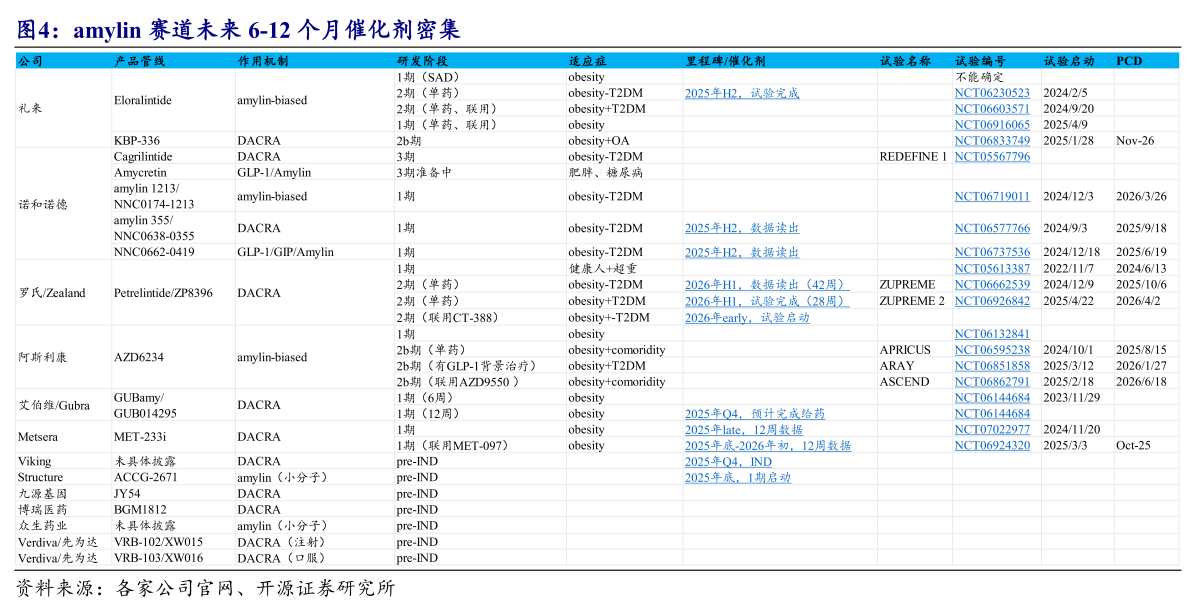Open KBP-336 trial link NCT06833749
The width and height of the screenshot is (1196, 613).
click(992, 141)
